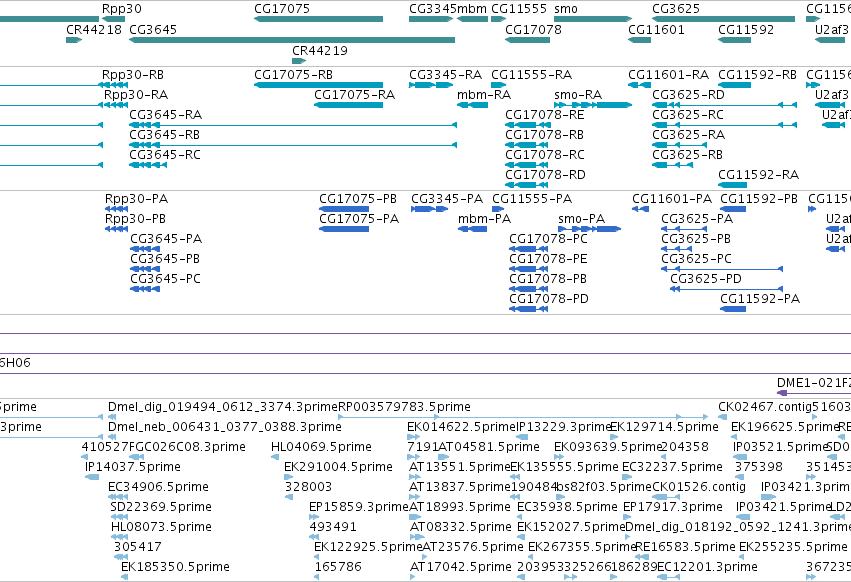The image size is (851, 582).
Task: Select the Rpp30-PA protein label
Action: click(136, 199)
